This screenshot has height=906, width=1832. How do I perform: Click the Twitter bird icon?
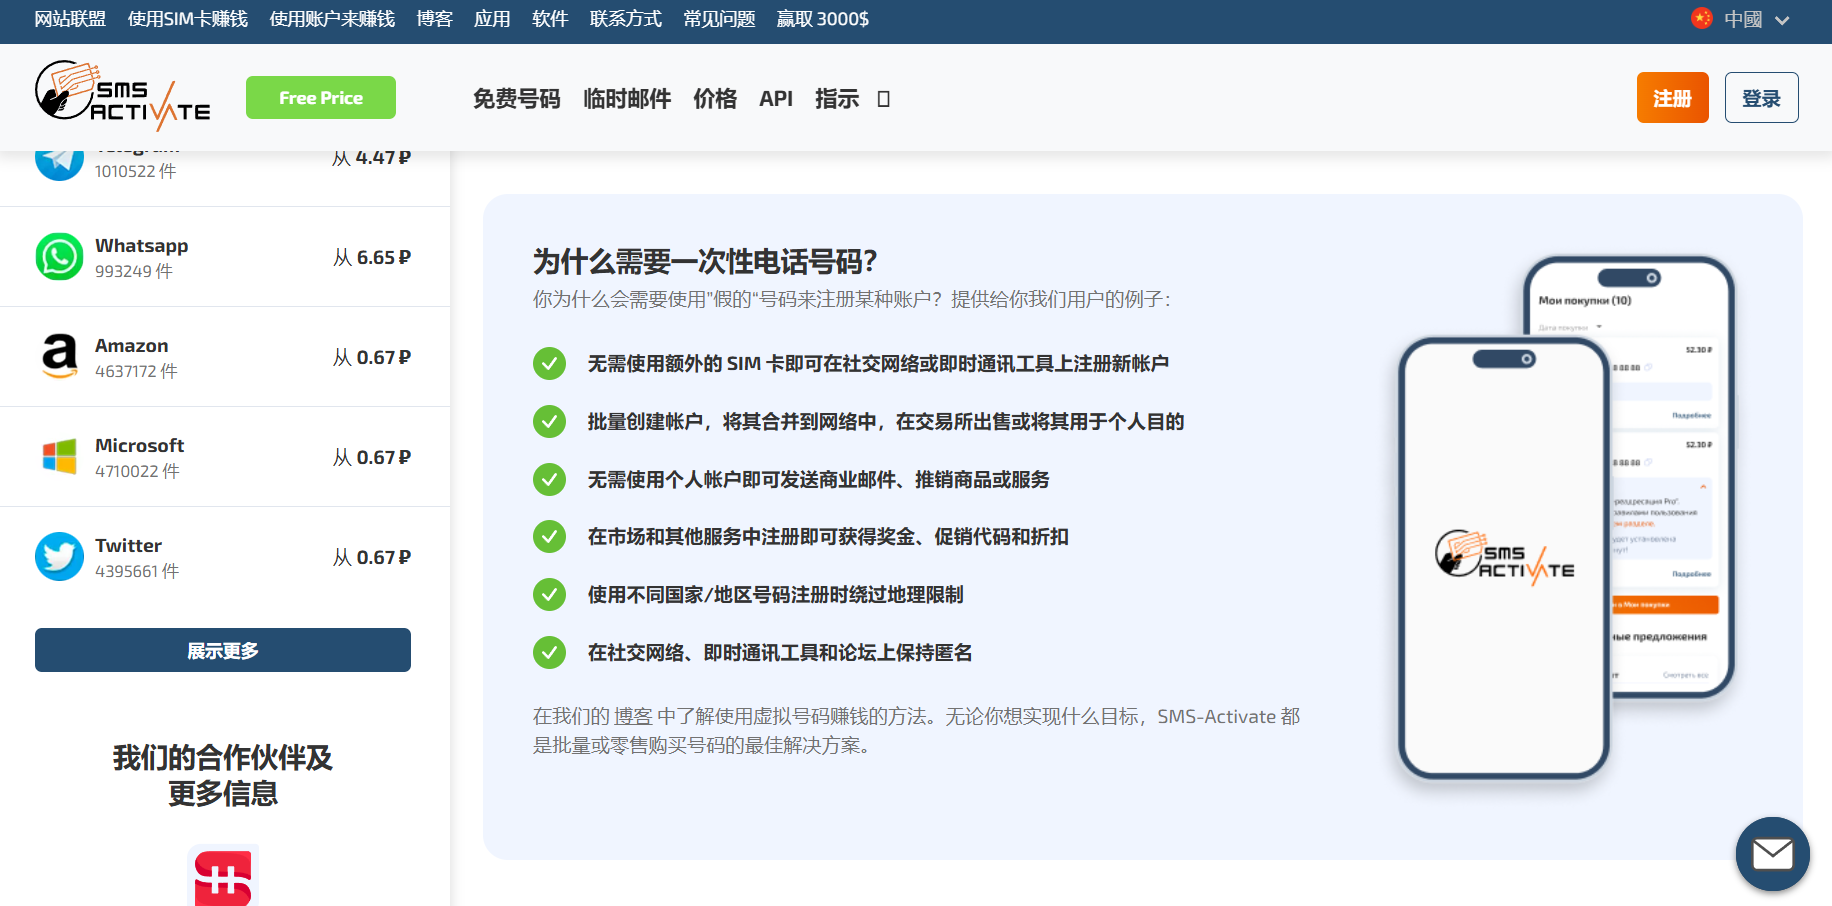59,557
